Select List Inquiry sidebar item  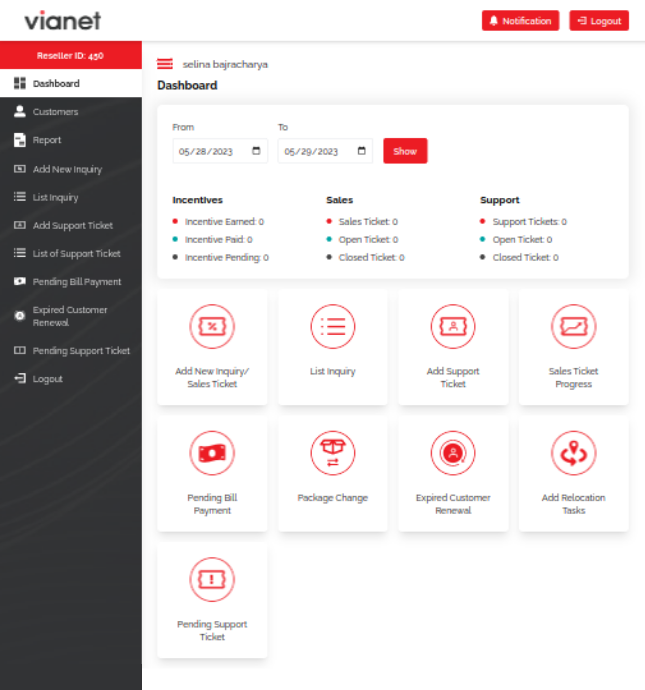(71, 197)
